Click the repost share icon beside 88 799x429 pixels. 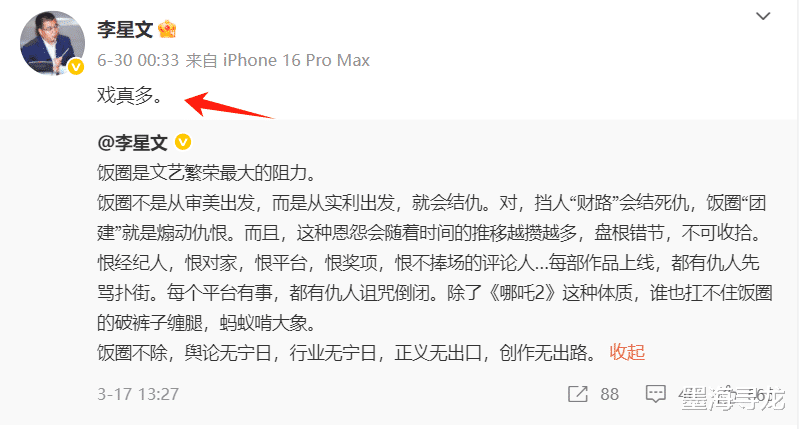click(577, 394)
